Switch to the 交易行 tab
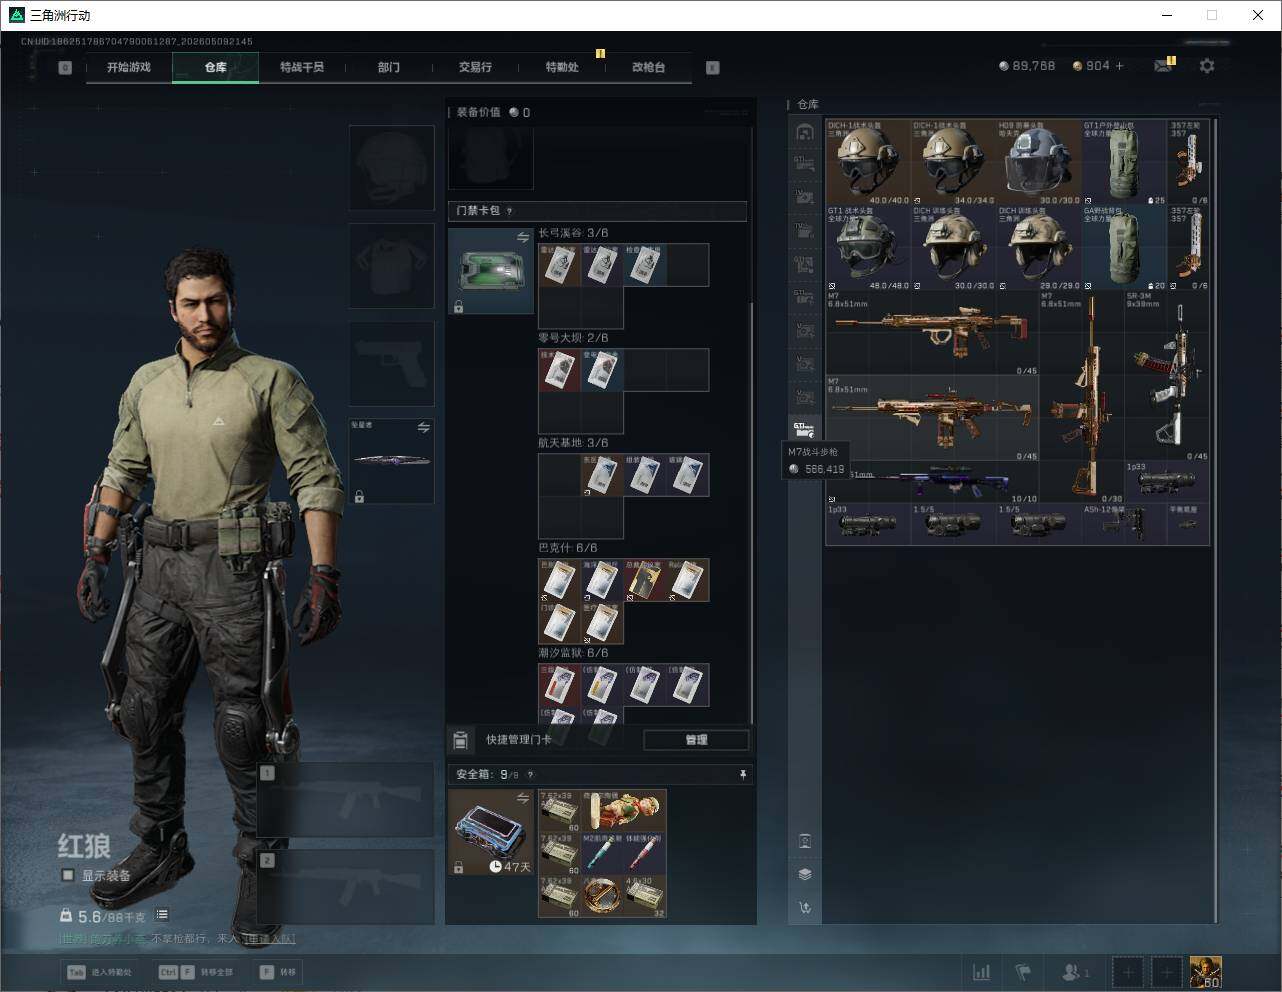The height and width of the screenshot is (992, 1282). pyautogui.click(x=475, y=67)
